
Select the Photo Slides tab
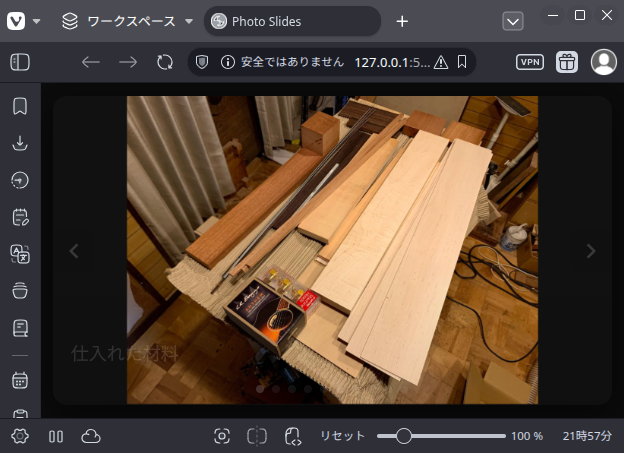[291, 21]
